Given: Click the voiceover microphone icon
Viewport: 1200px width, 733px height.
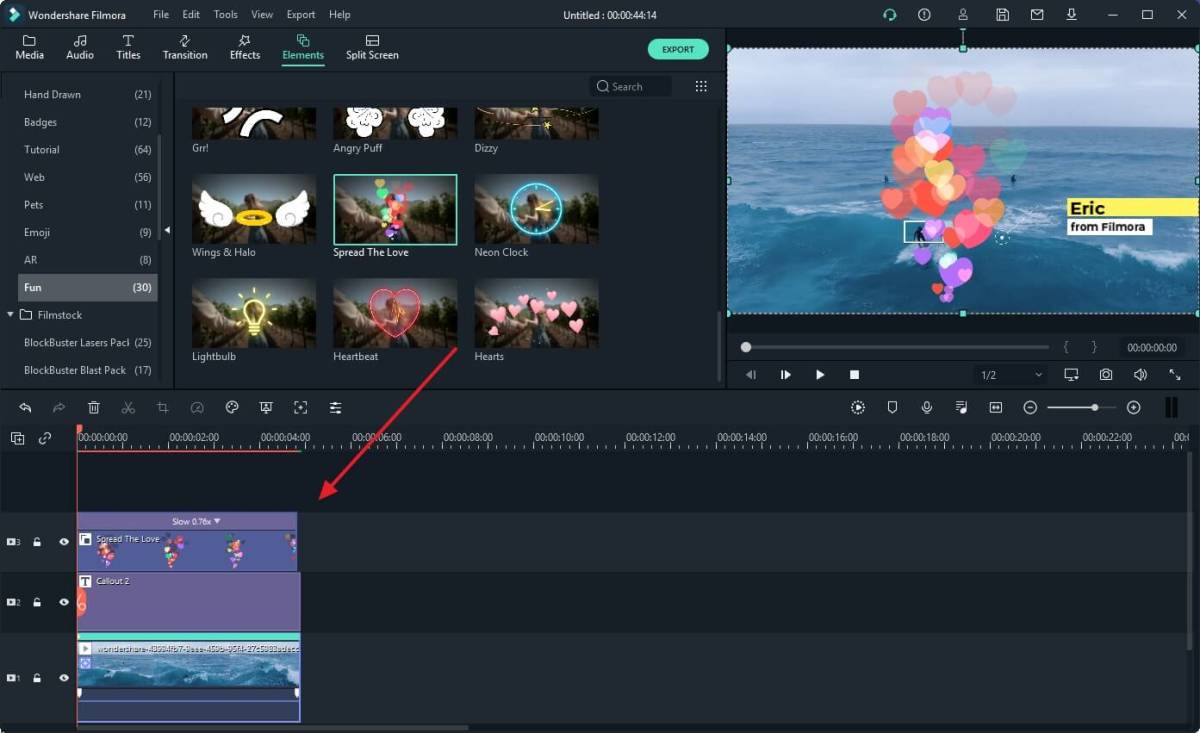Looking at the screenshot, I should tap(927, 408).
